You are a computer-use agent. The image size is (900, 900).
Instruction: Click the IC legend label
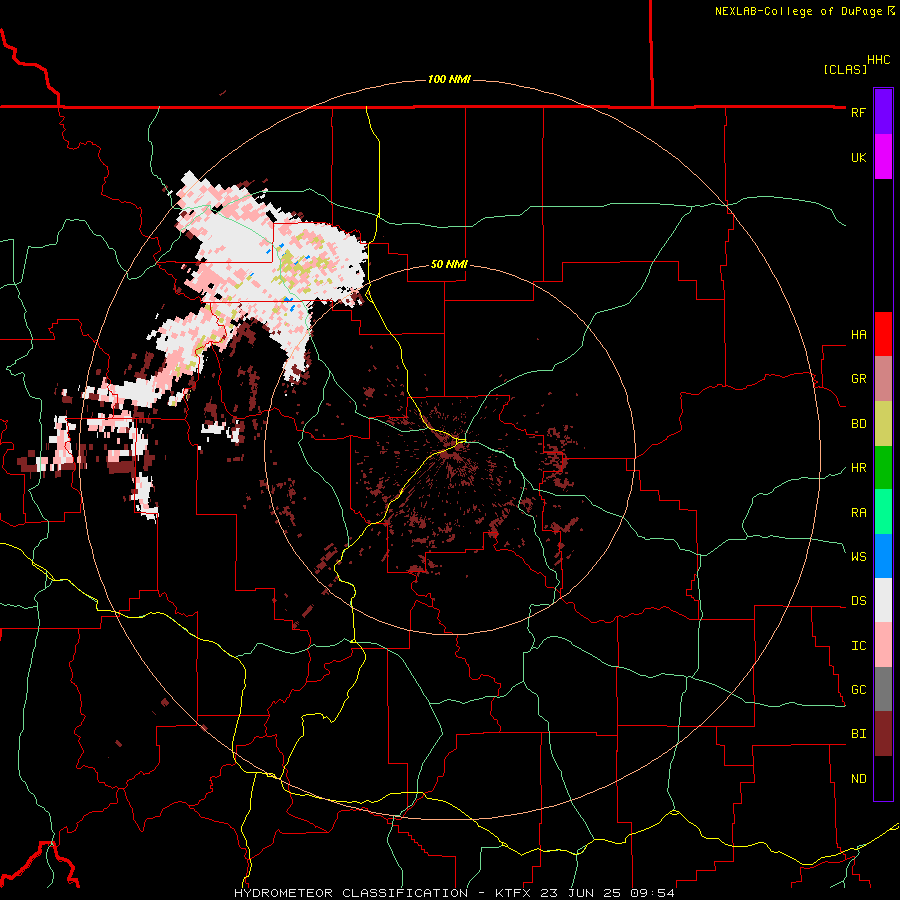[858, 646]
